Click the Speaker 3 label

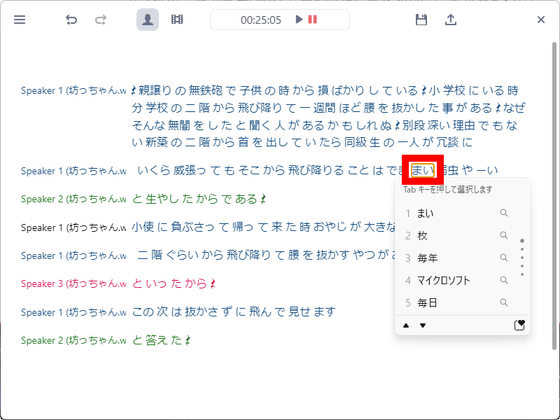(73, 284)
